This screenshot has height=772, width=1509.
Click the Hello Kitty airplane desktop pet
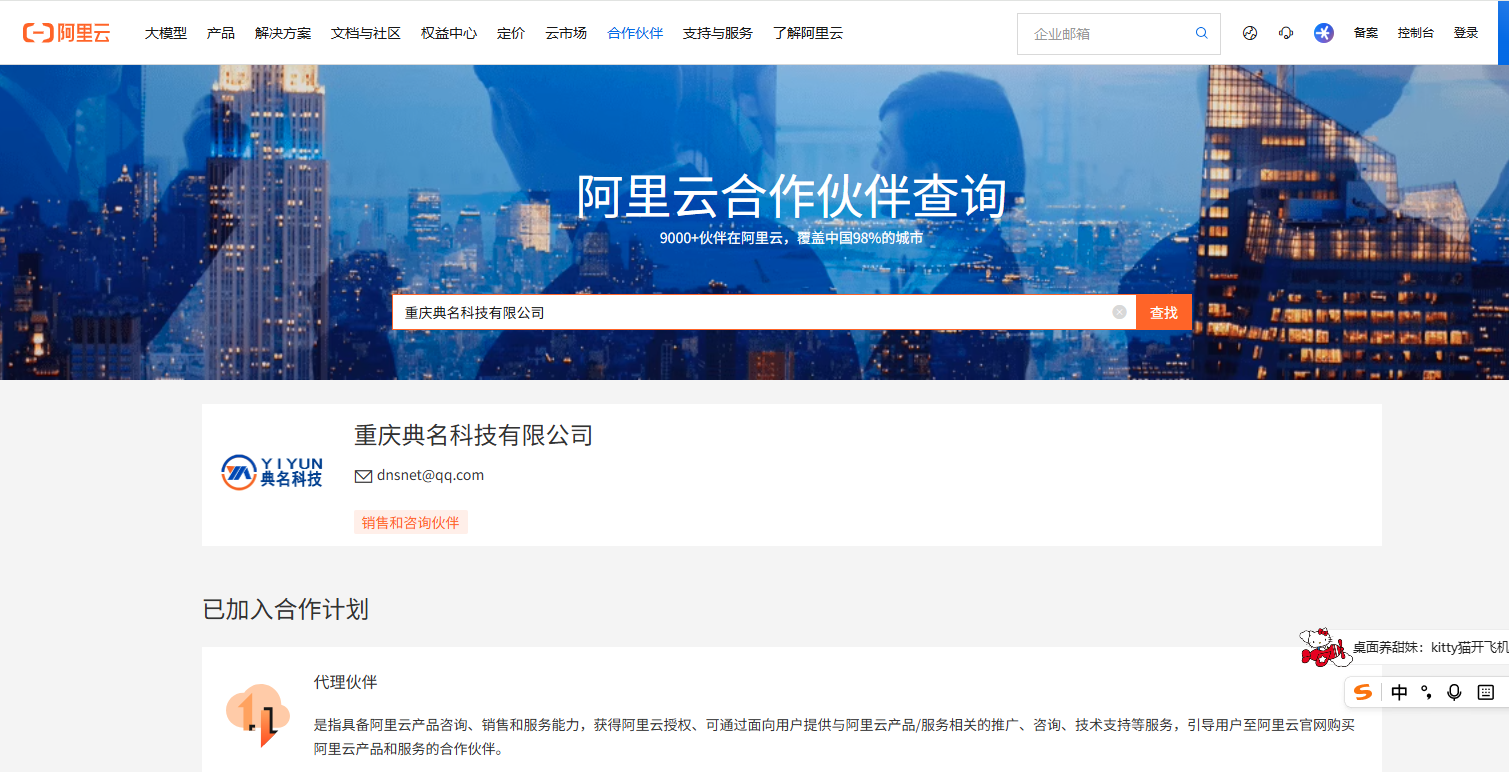pos(1324,648)
